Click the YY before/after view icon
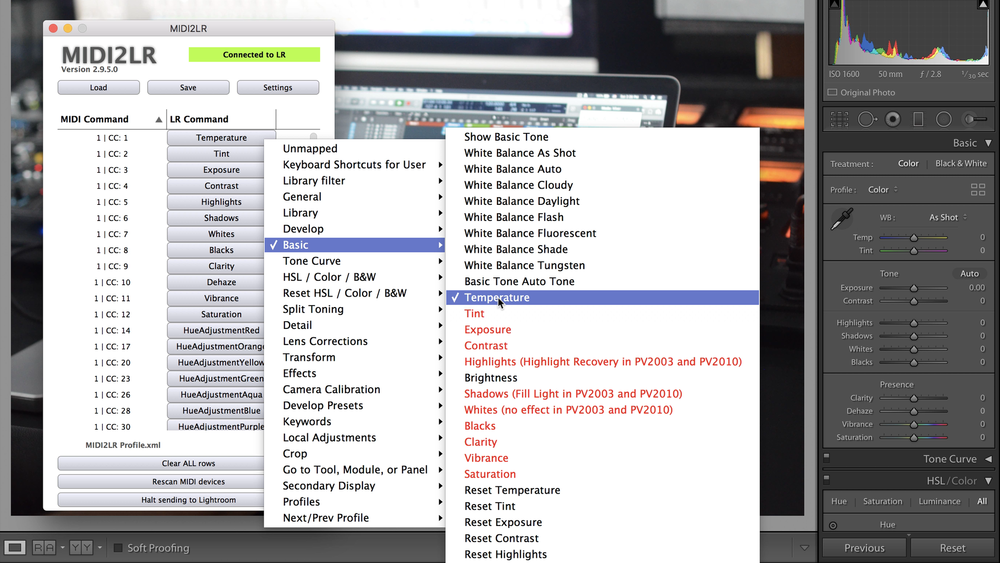The height and width of the screenshot is (563, 1000). tap(81, 548)
